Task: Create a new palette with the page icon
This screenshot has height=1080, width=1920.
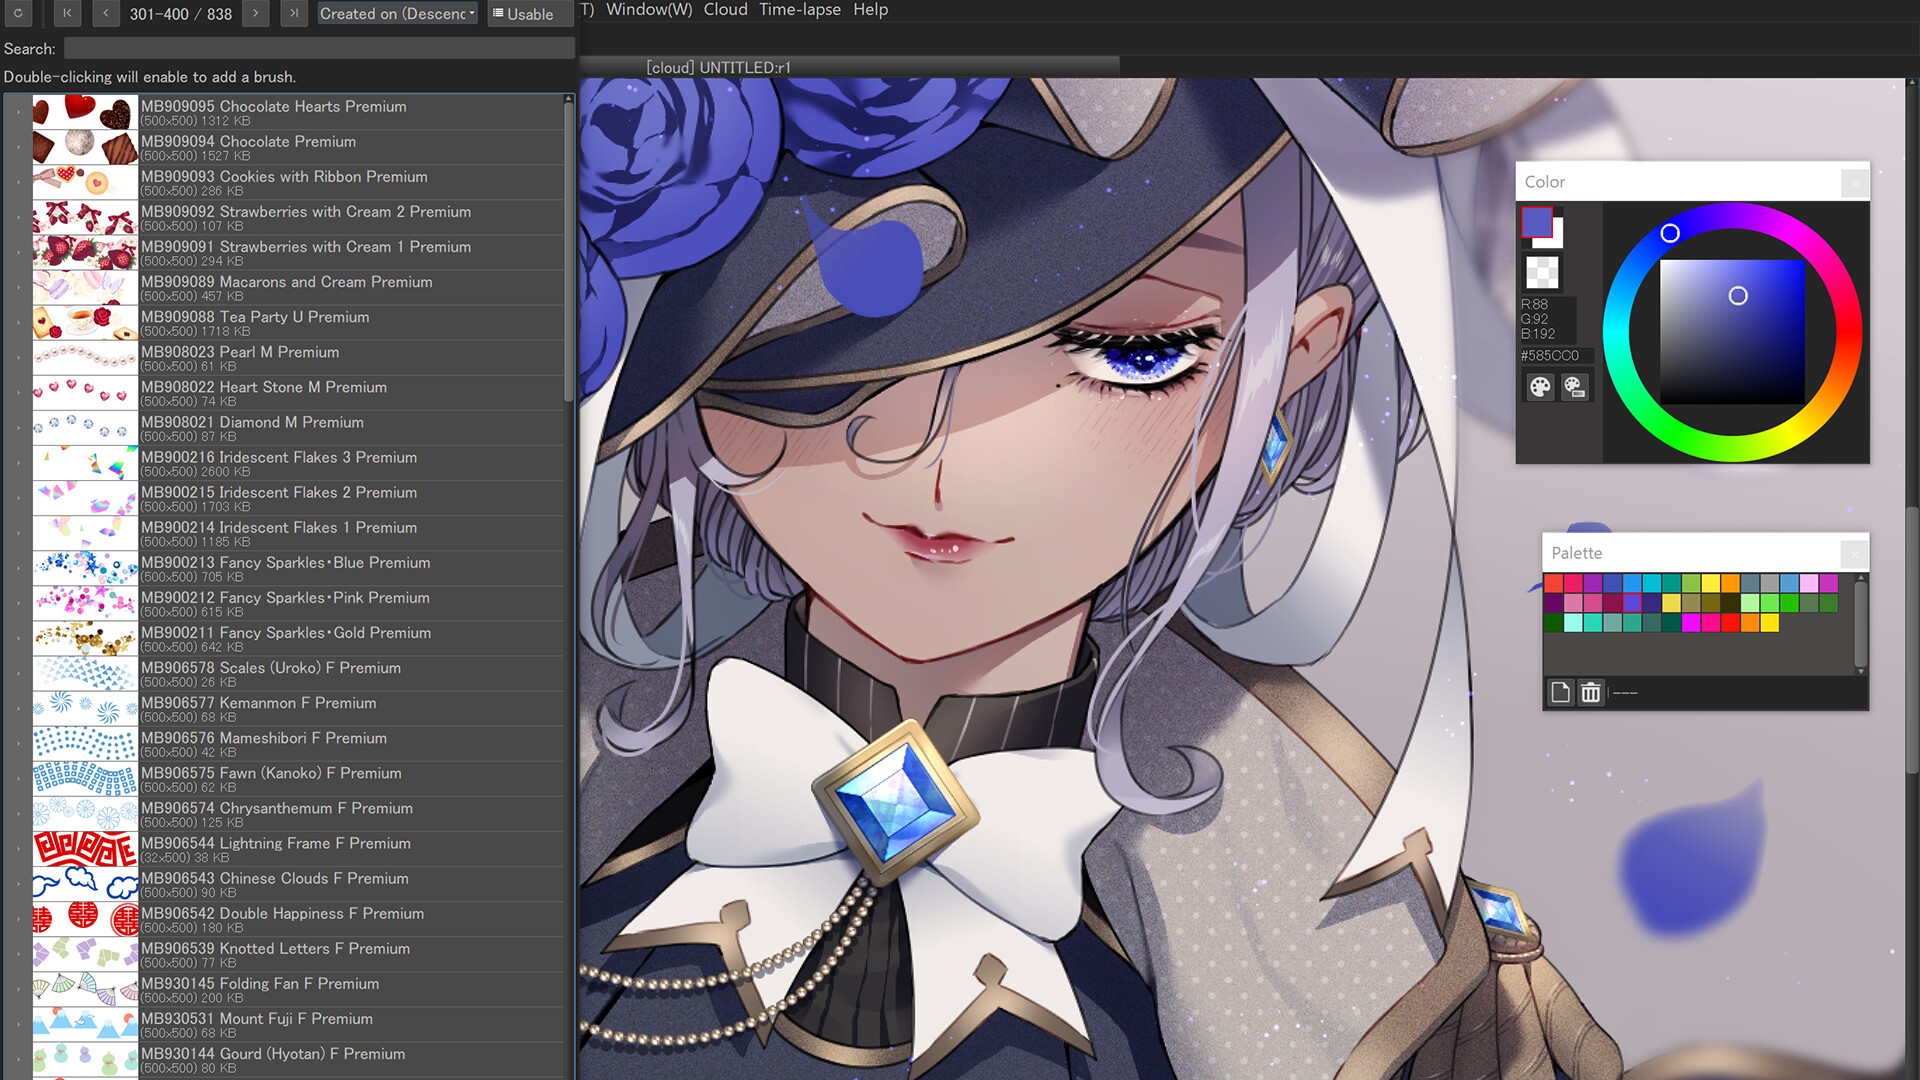Action: click(1560, 692)
